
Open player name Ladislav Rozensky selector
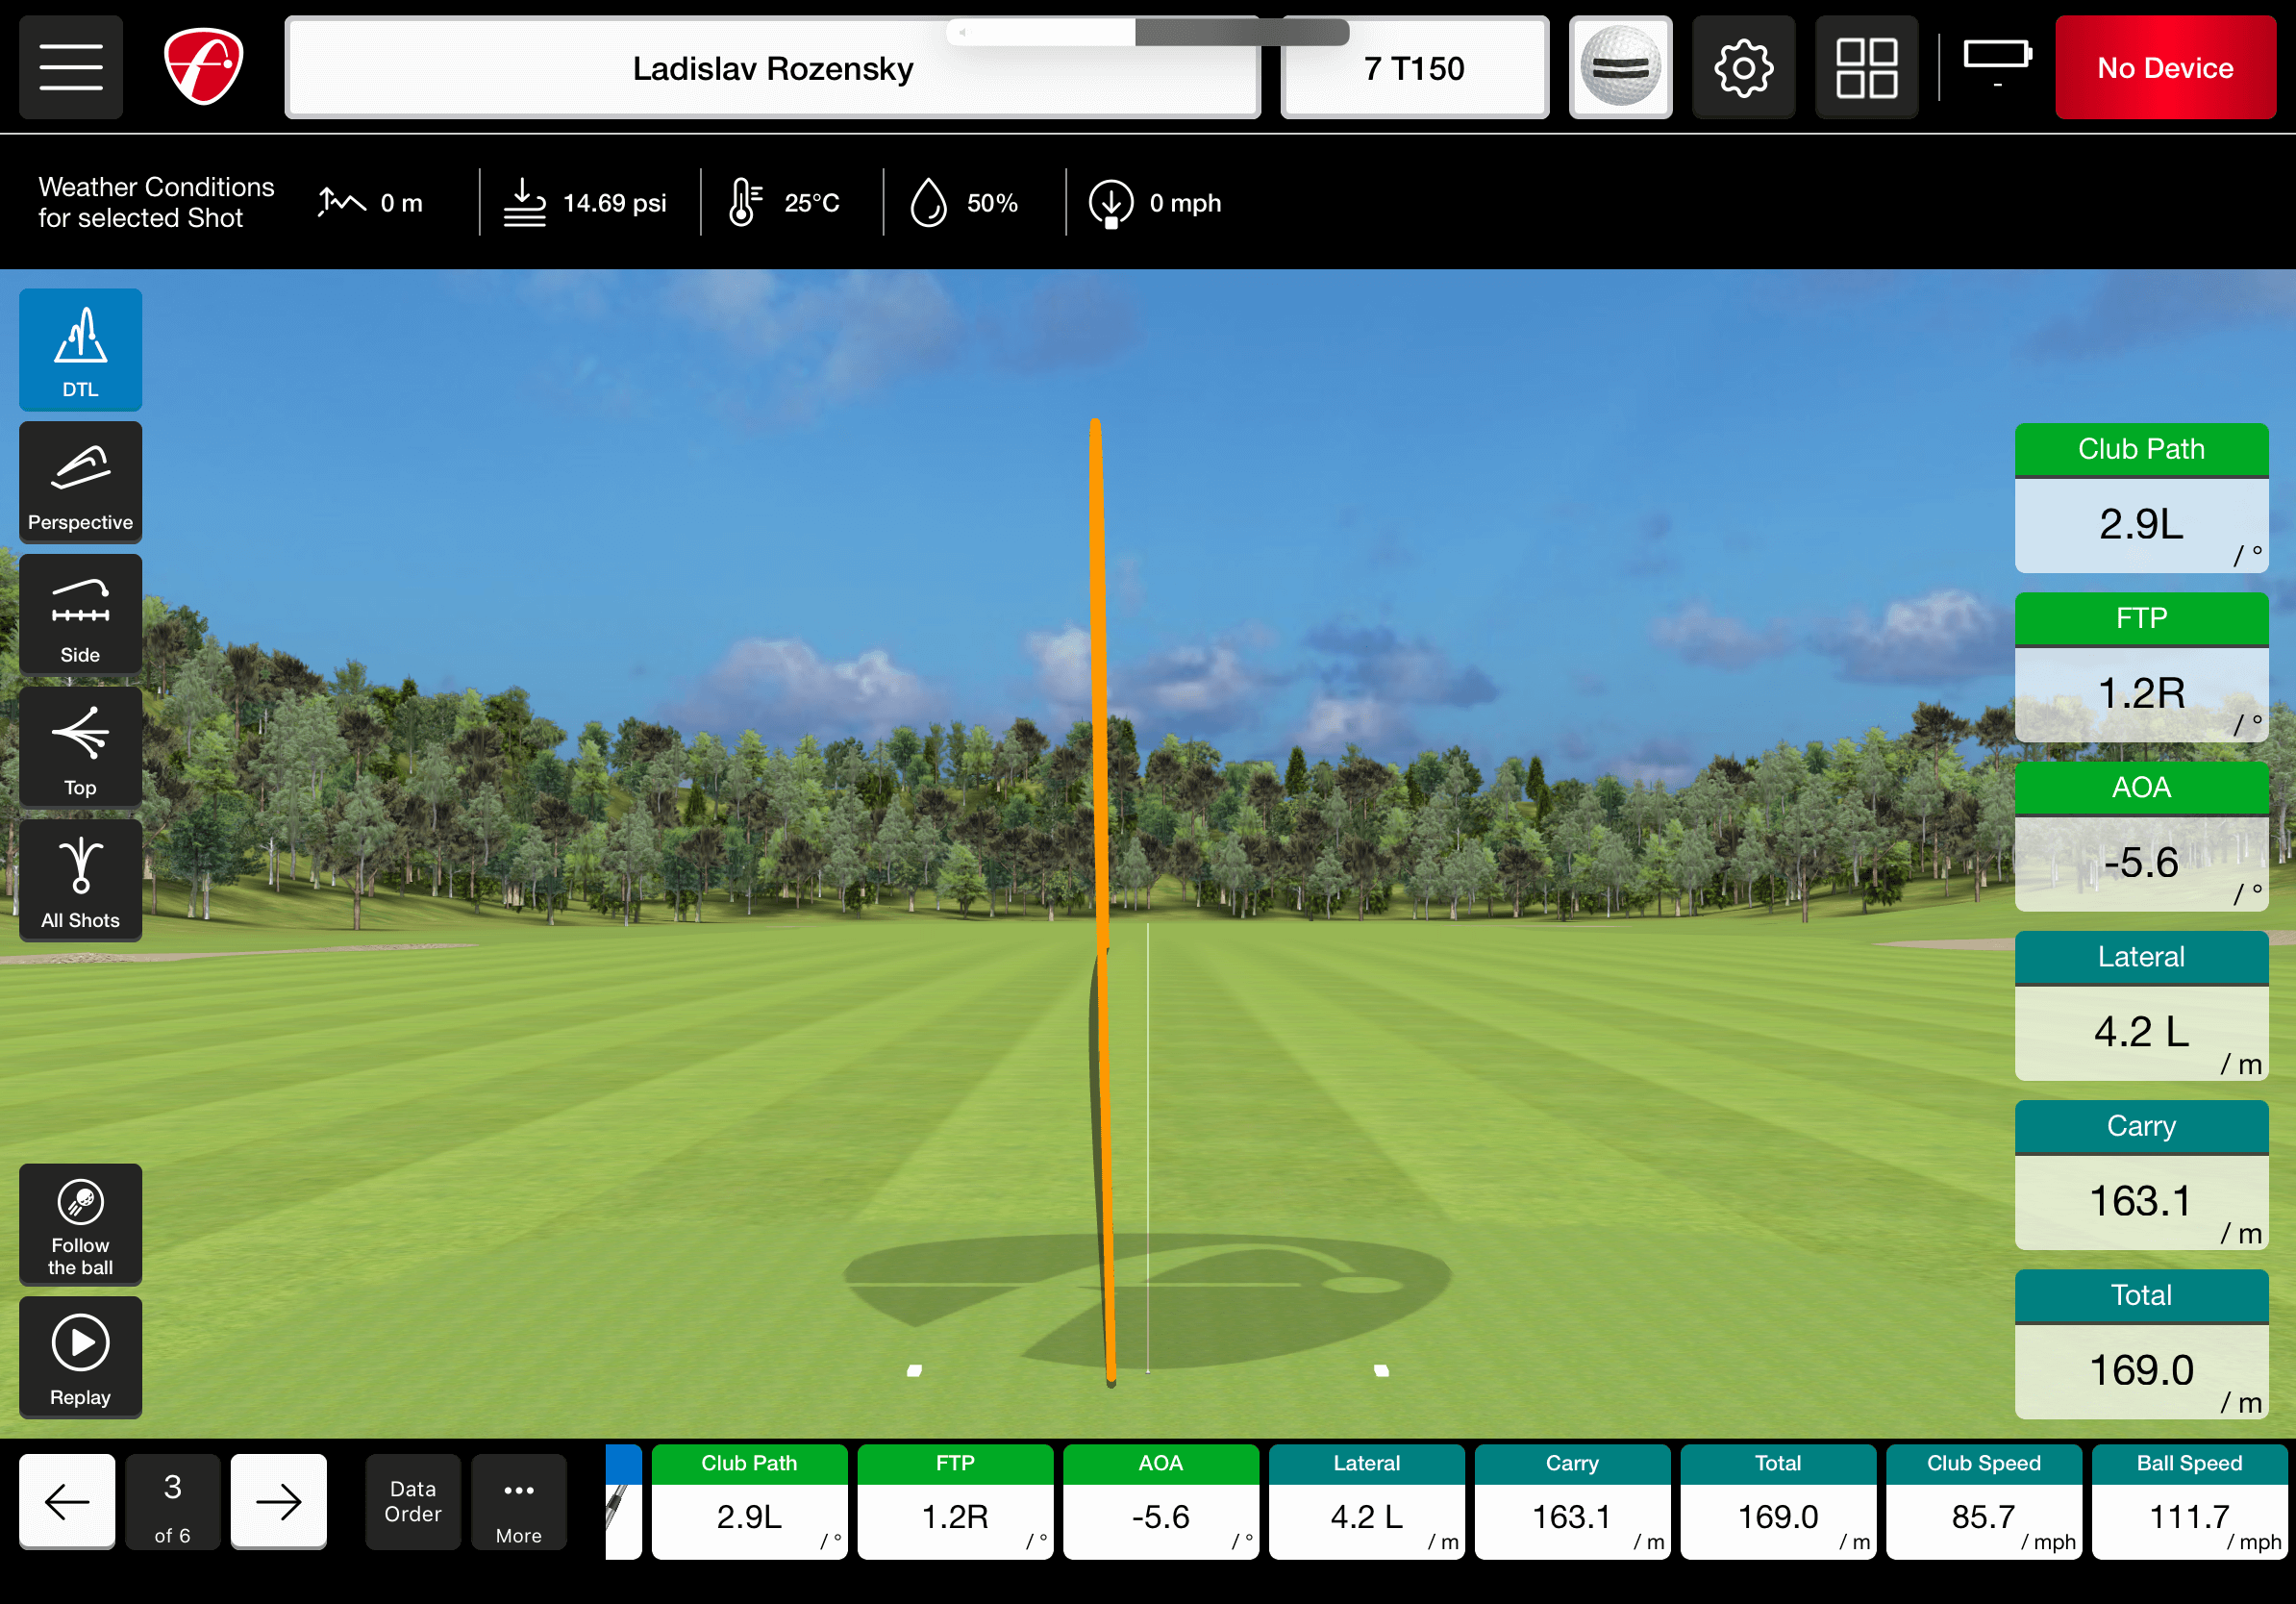tap(772, 68)
